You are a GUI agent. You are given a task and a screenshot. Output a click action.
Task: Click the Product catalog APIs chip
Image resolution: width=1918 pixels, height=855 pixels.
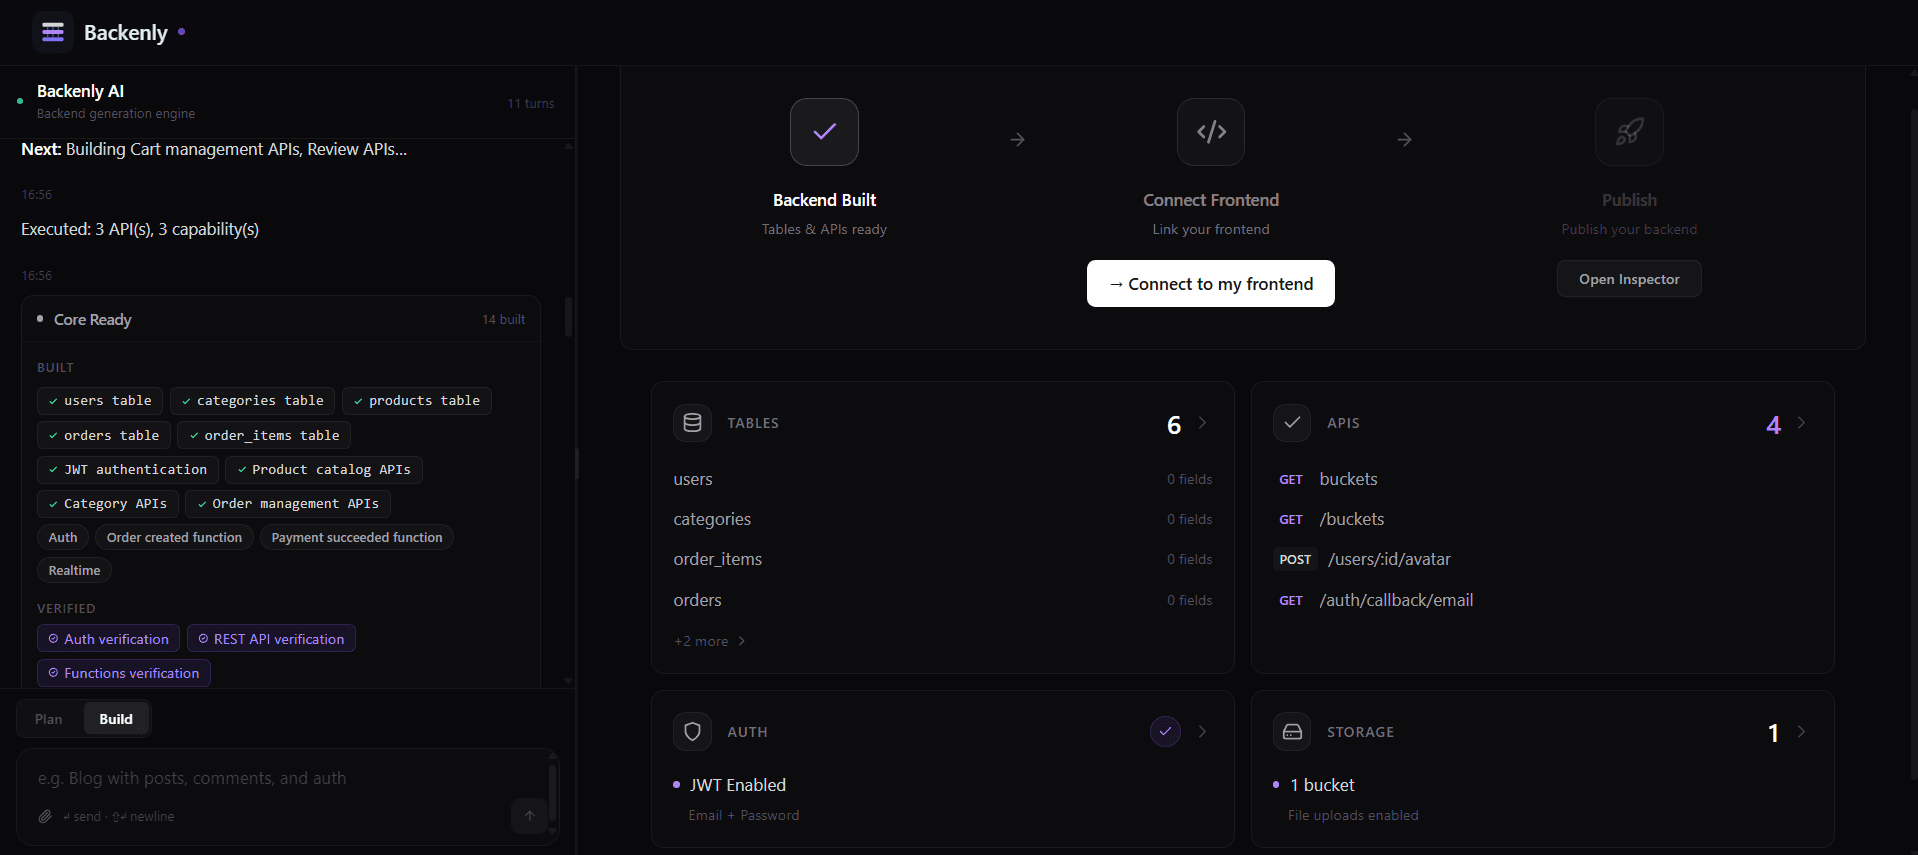pyautogui.click(x=324, y=470)
